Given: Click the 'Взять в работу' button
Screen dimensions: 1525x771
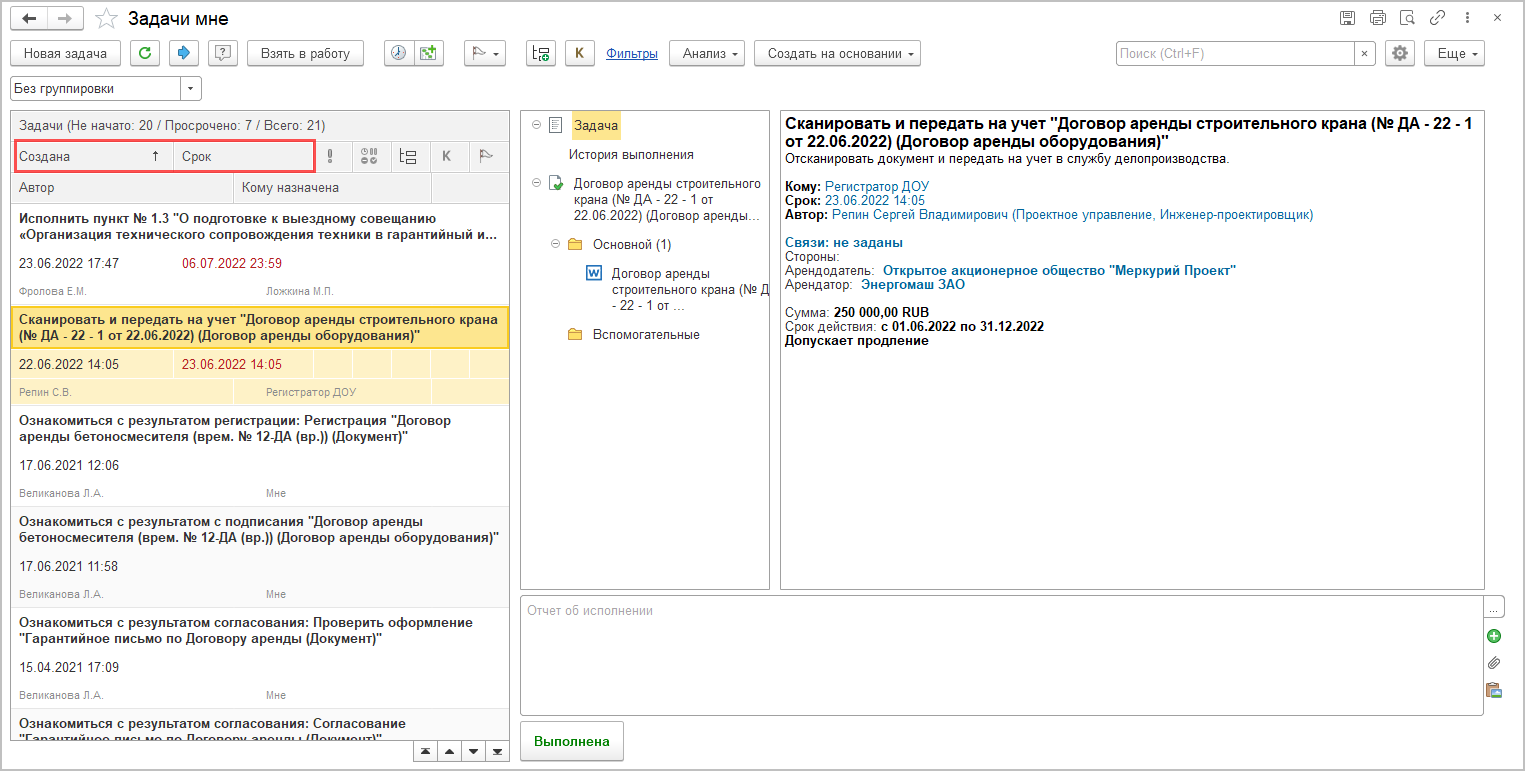Looking at the screenshot, I should point(305,53).
